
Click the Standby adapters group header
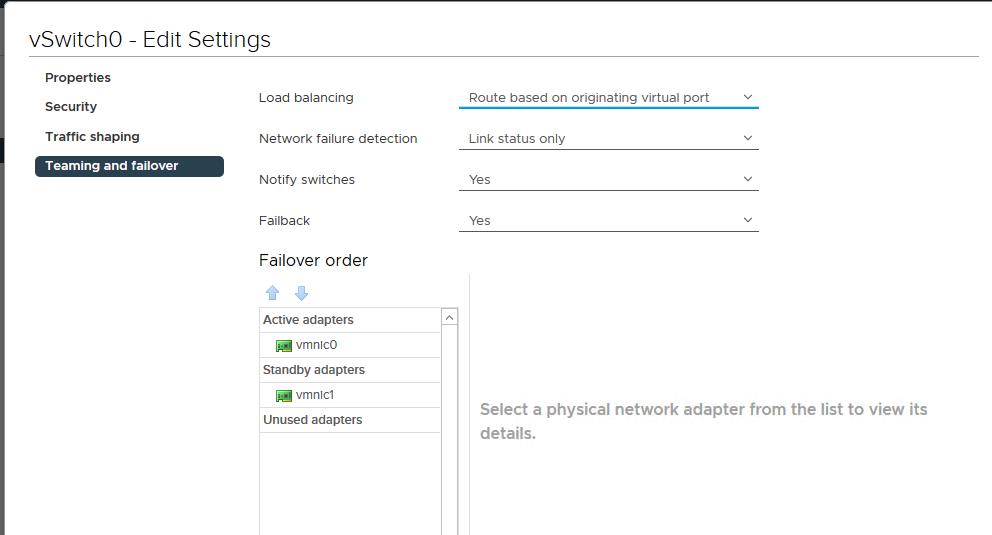click(314, 370)
